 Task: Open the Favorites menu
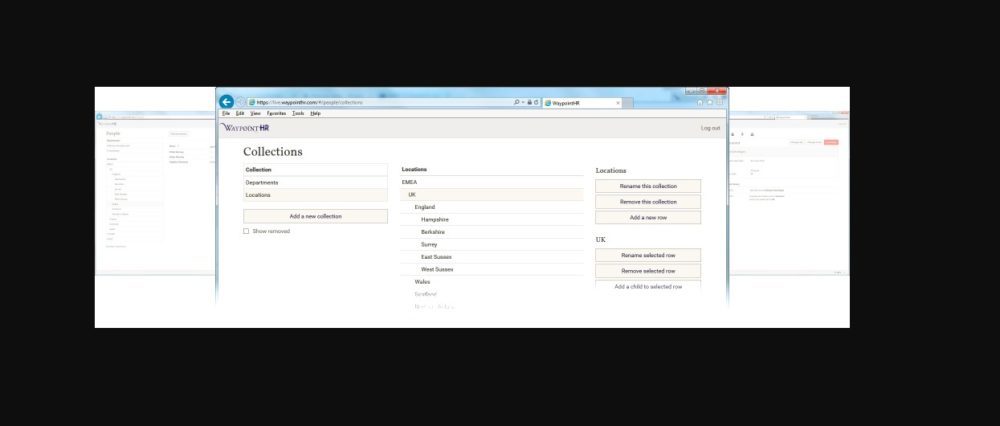click(276, 113)
